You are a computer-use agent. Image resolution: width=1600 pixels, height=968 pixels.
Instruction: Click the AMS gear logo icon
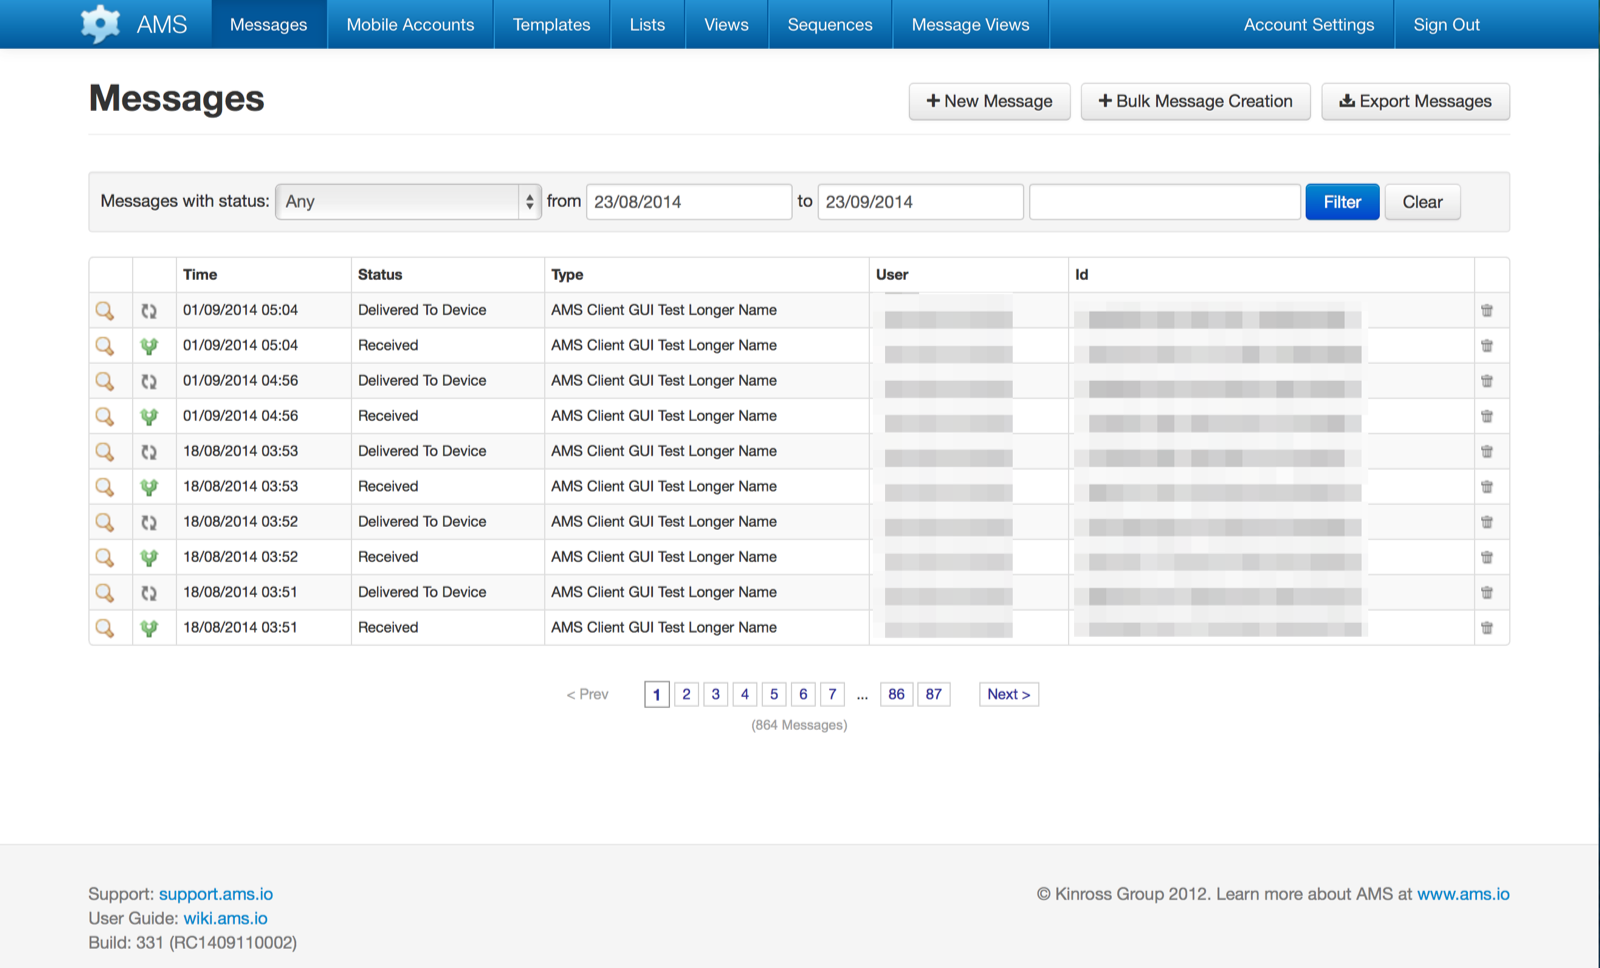(100, 24)
